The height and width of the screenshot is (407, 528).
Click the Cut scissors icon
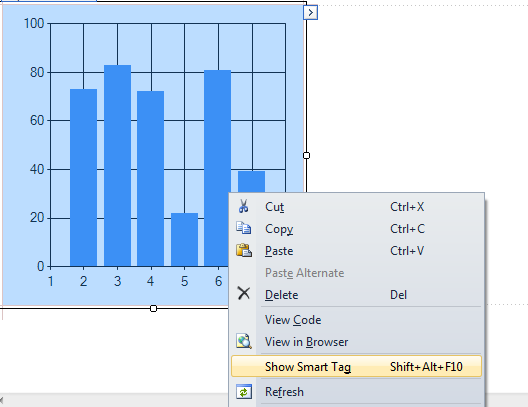[x=243, y=206]
